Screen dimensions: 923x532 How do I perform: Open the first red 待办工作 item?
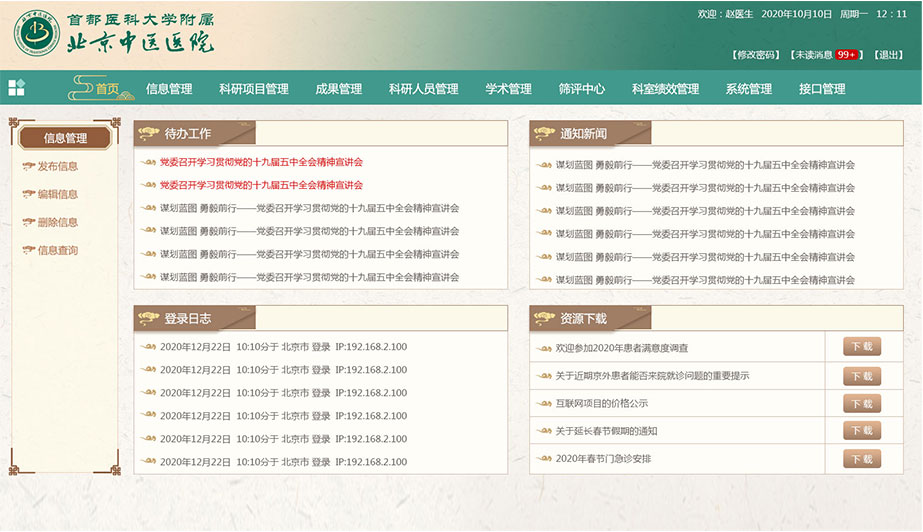click(x=261, y=162)
